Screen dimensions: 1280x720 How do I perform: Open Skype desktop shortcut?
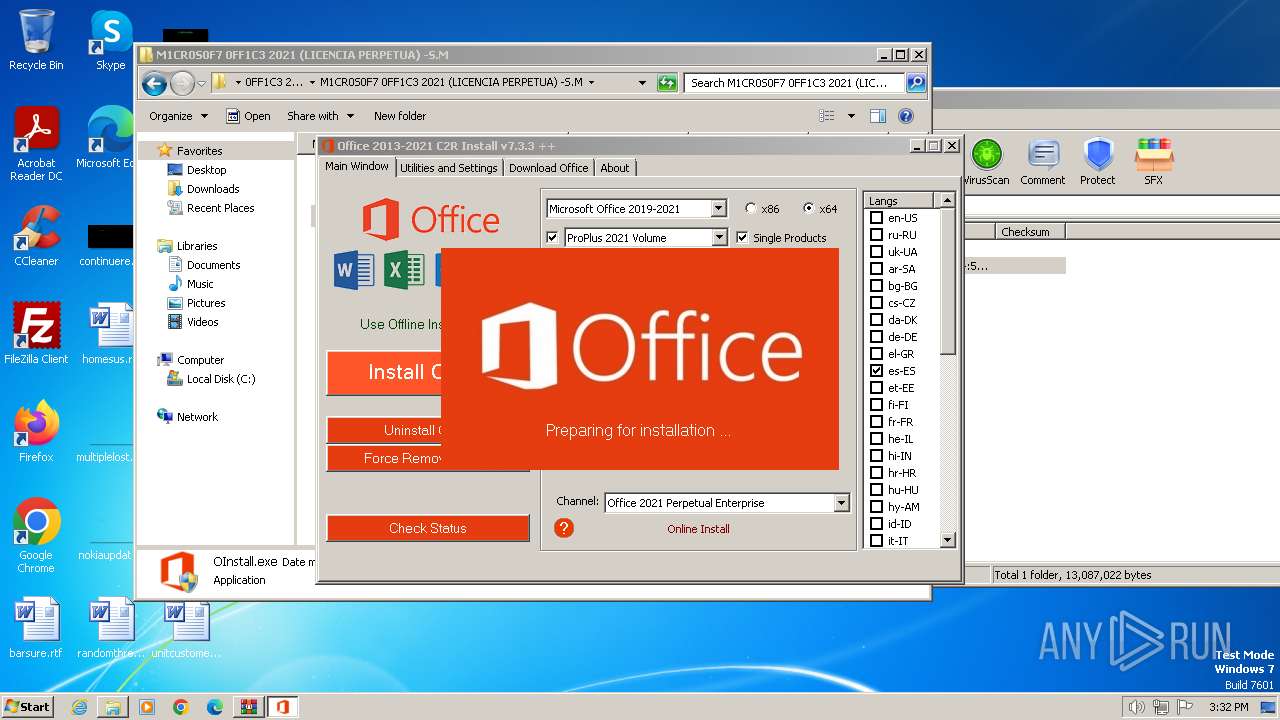point(110,40)
